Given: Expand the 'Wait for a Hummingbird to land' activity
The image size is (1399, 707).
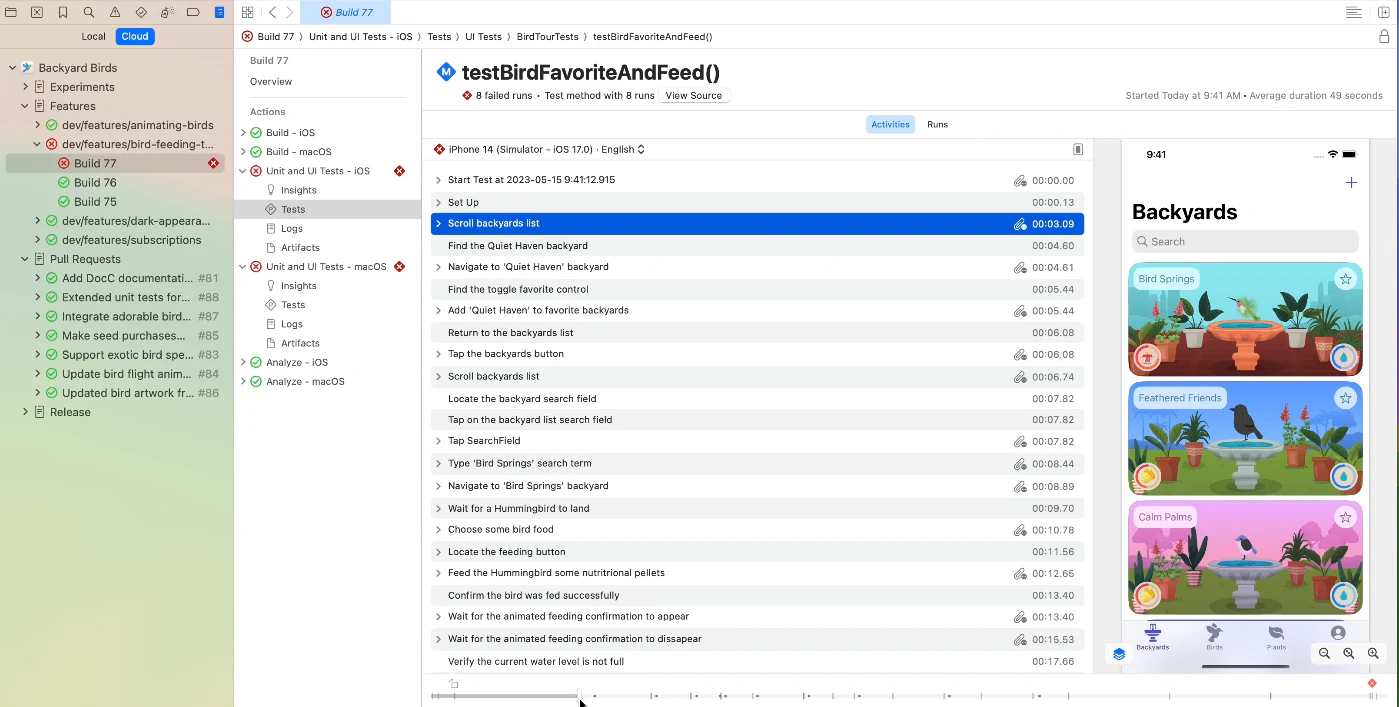Looking at the screenshot, I should point(438,508).
